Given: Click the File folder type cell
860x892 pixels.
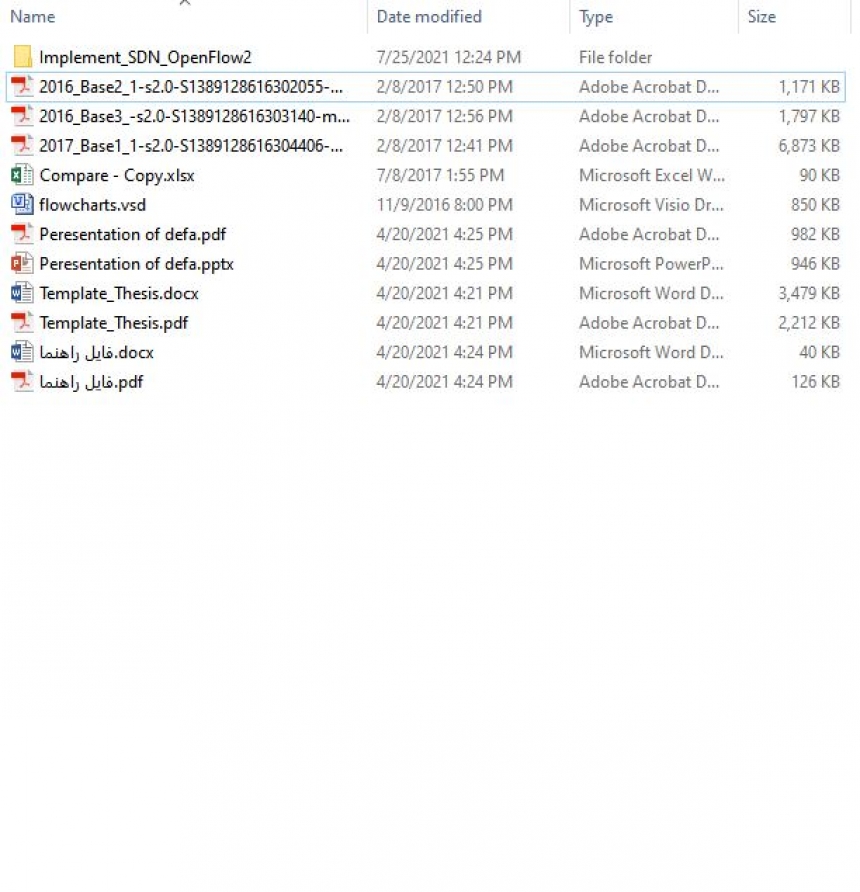Looking at the screenshot, I should click(615, 57).
